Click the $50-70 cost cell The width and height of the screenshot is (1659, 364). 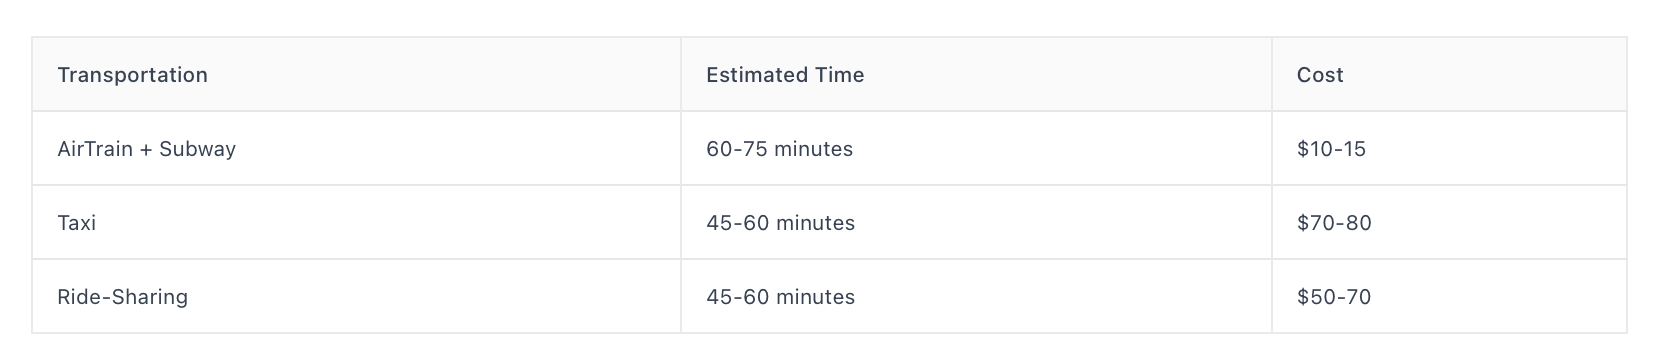pyautogui.click(x=1449, y=296)
